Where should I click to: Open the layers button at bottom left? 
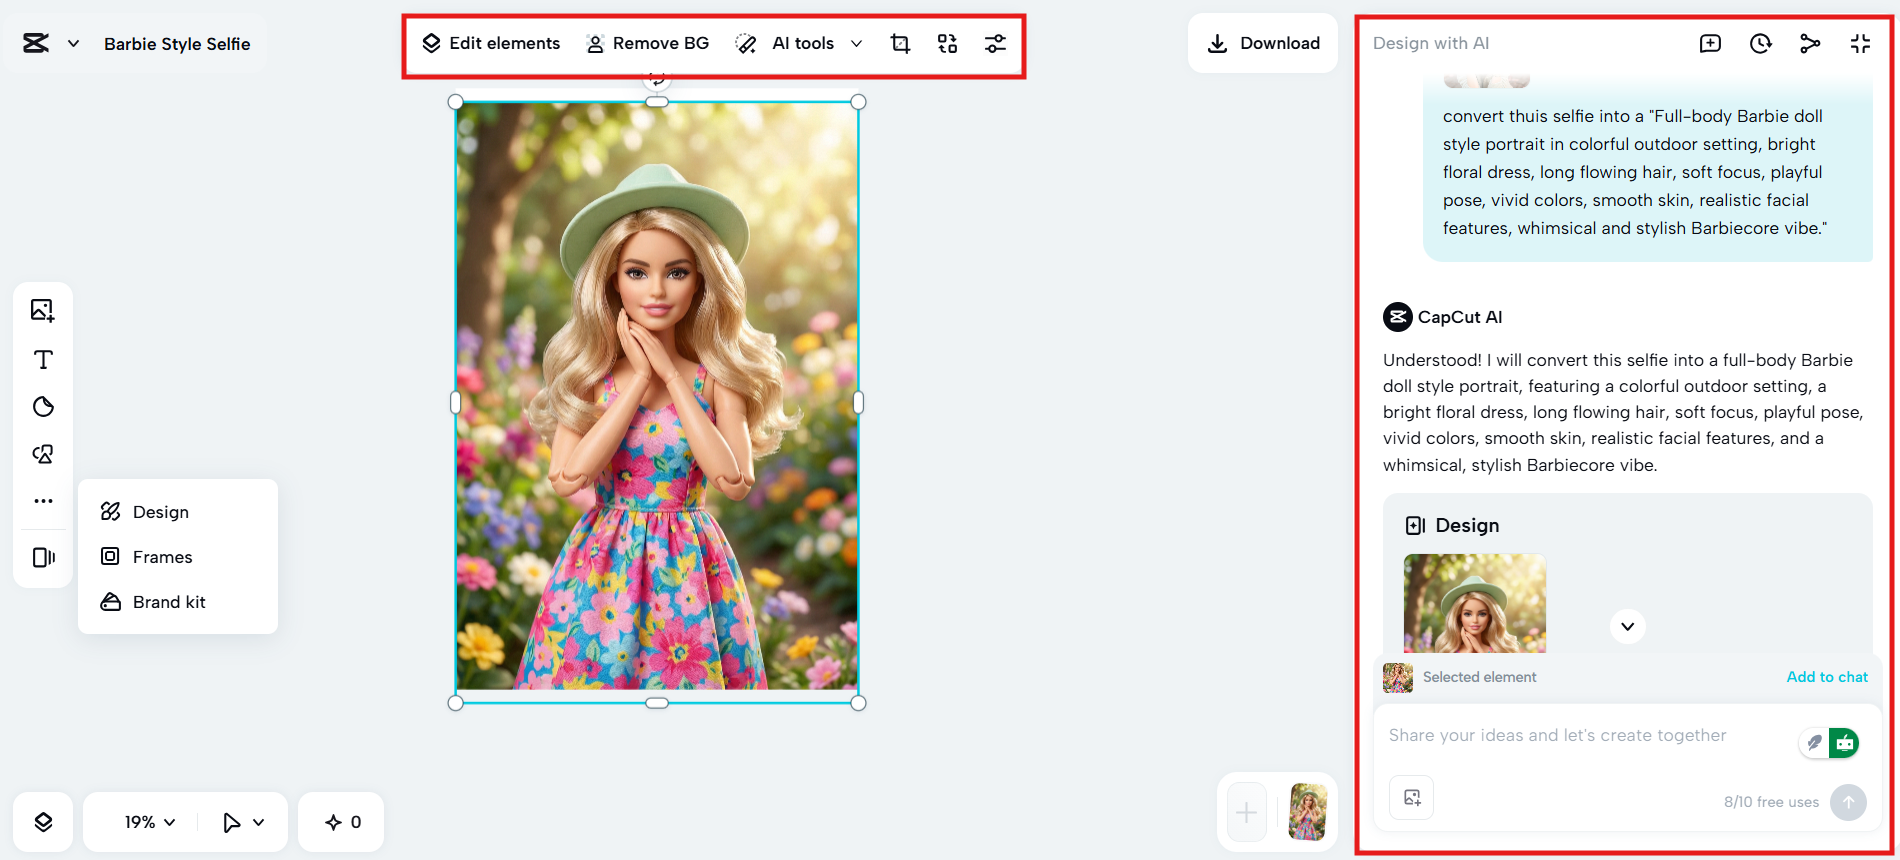click(x=43, y=822)
